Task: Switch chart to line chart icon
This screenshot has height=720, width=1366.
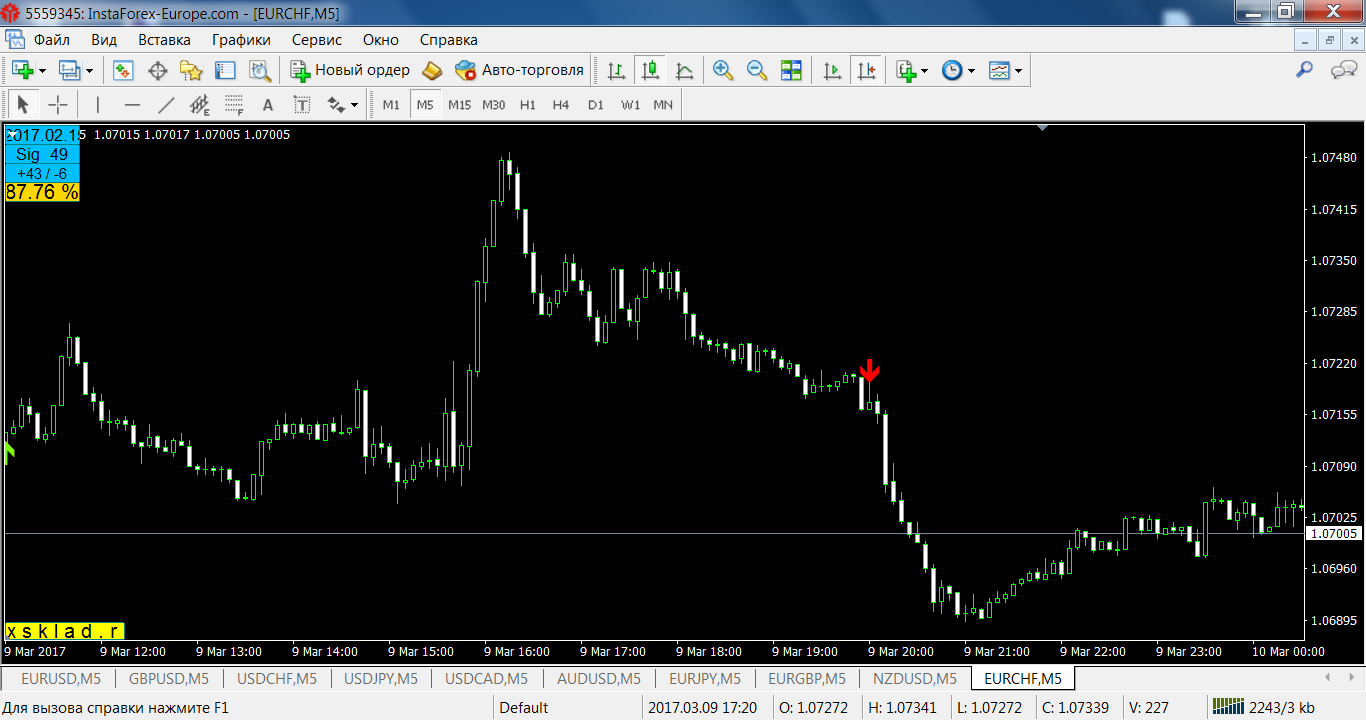Action: point(685,70)
